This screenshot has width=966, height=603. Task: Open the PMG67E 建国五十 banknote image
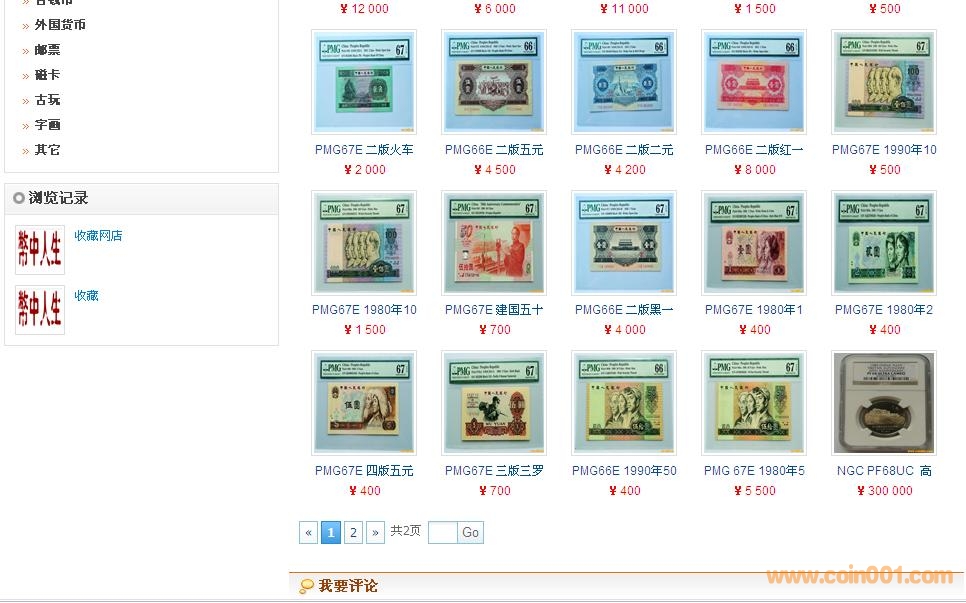tap(494, 243)
